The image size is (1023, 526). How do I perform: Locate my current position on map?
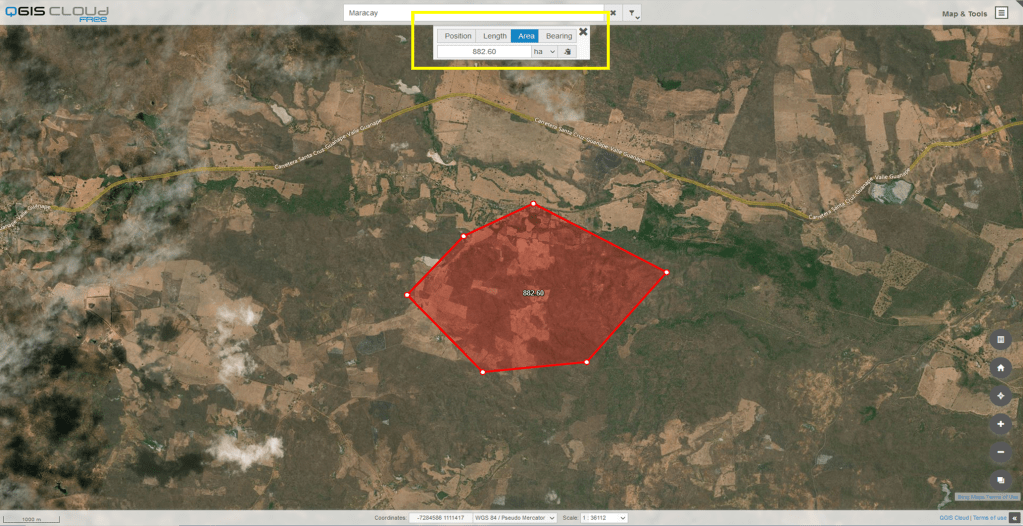coord(1001,396)
